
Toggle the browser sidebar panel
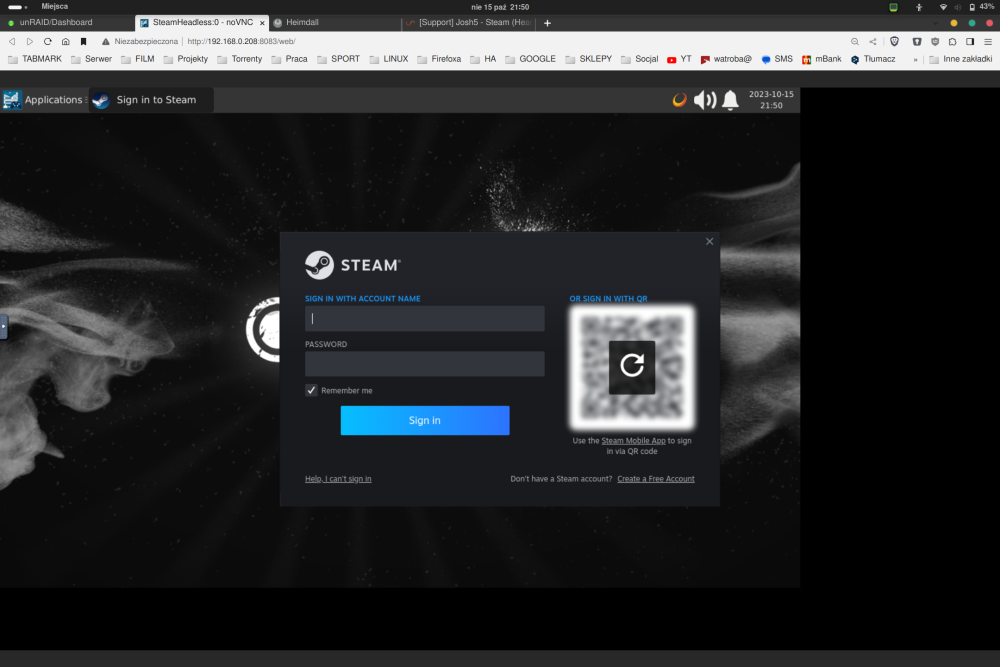coord(970,41)
